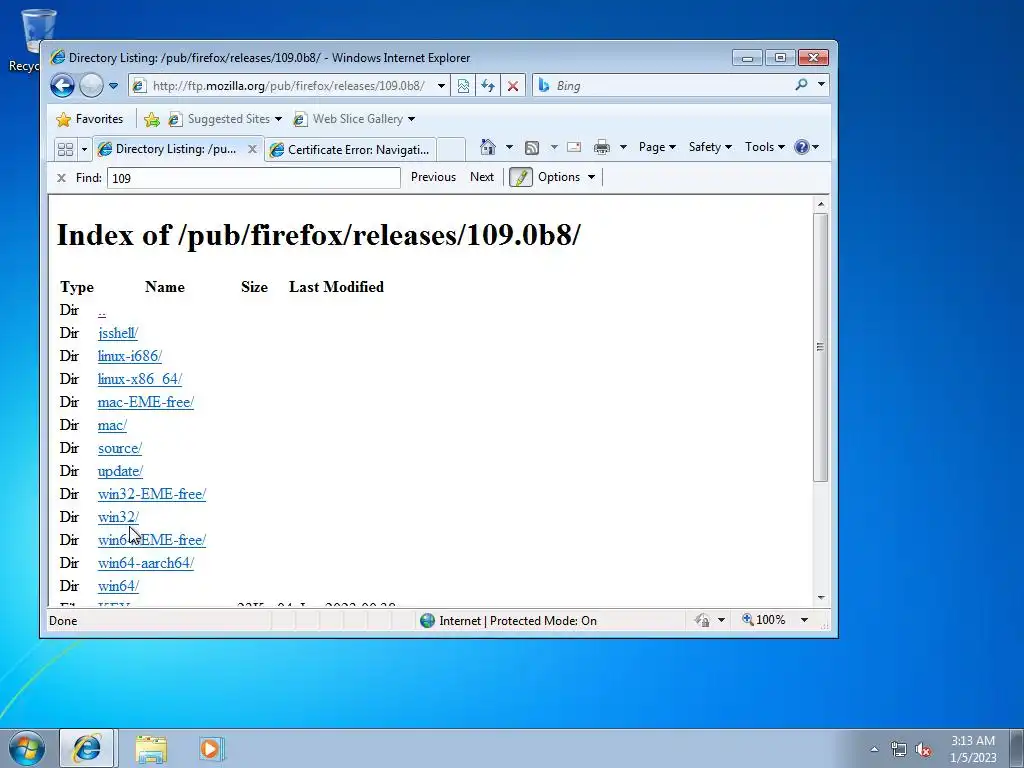Open the win32/ directory link

pos(118,517)
